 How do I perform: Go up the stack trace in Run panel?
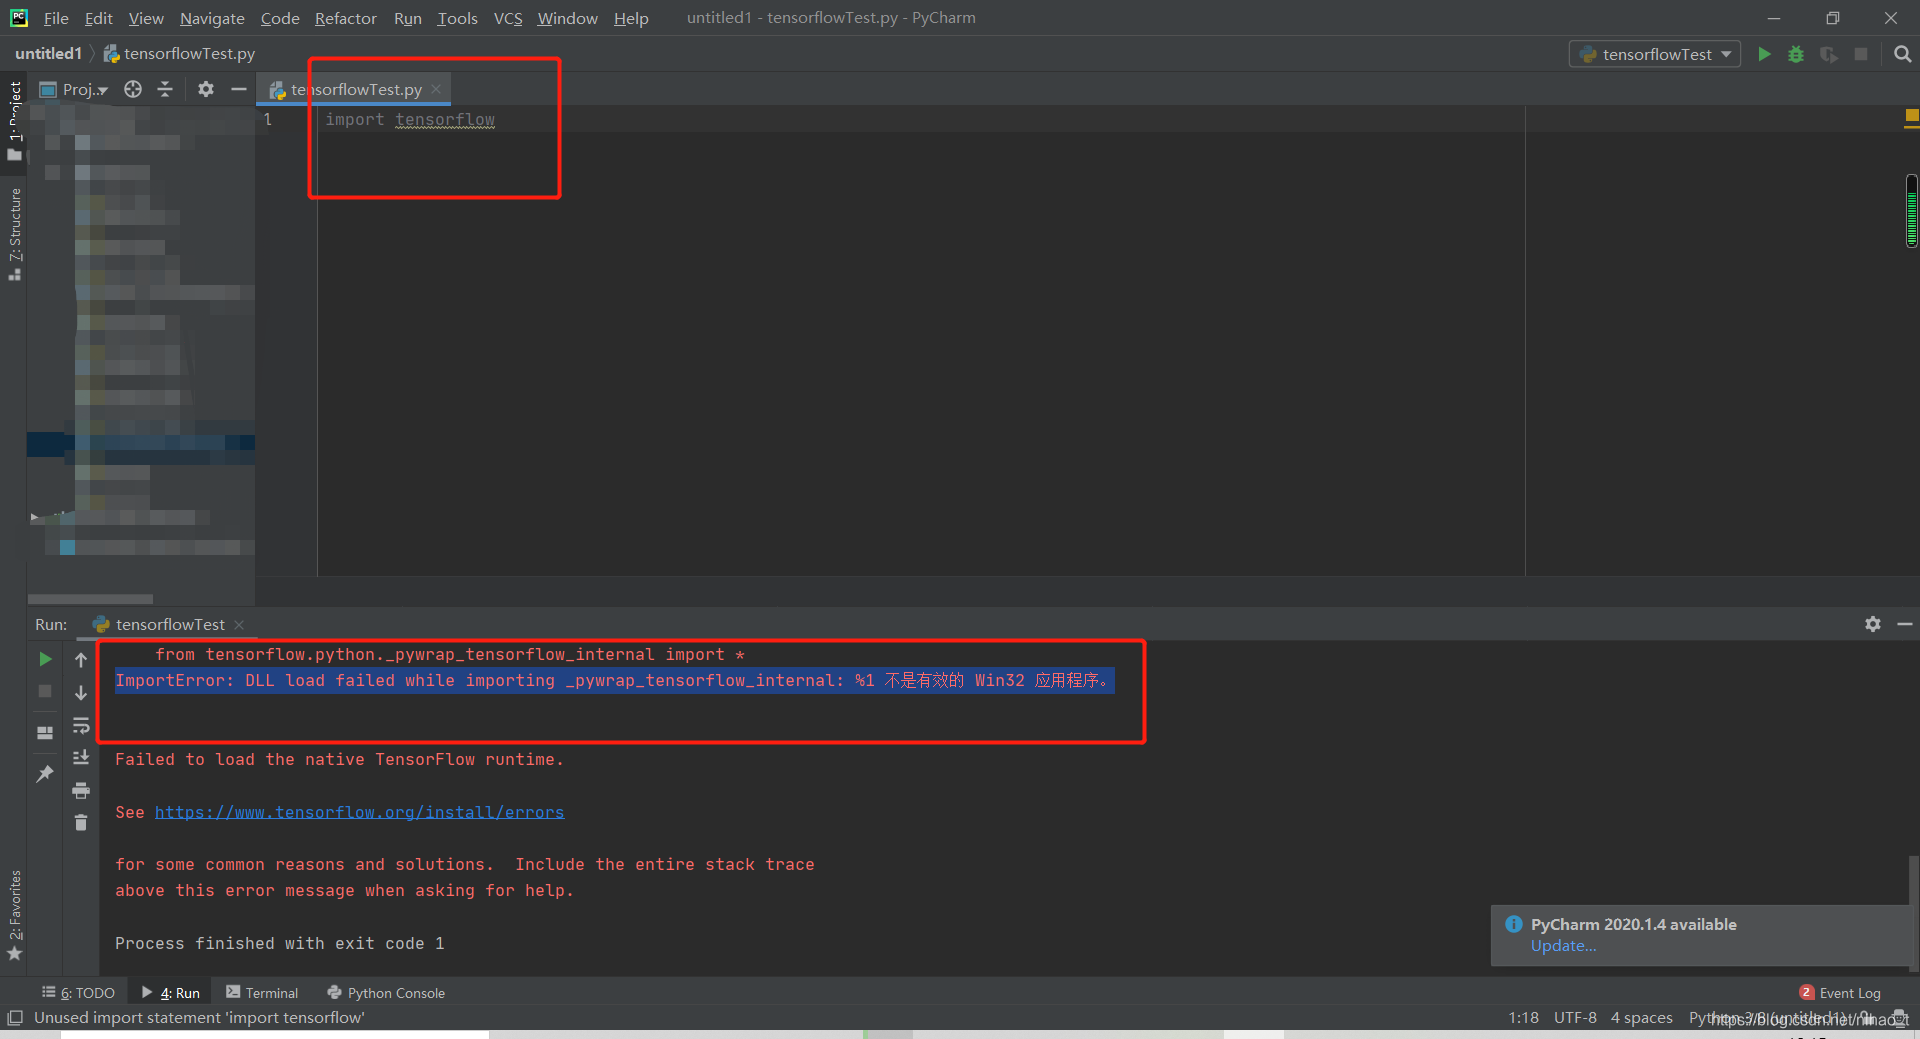tap(81, 660)
